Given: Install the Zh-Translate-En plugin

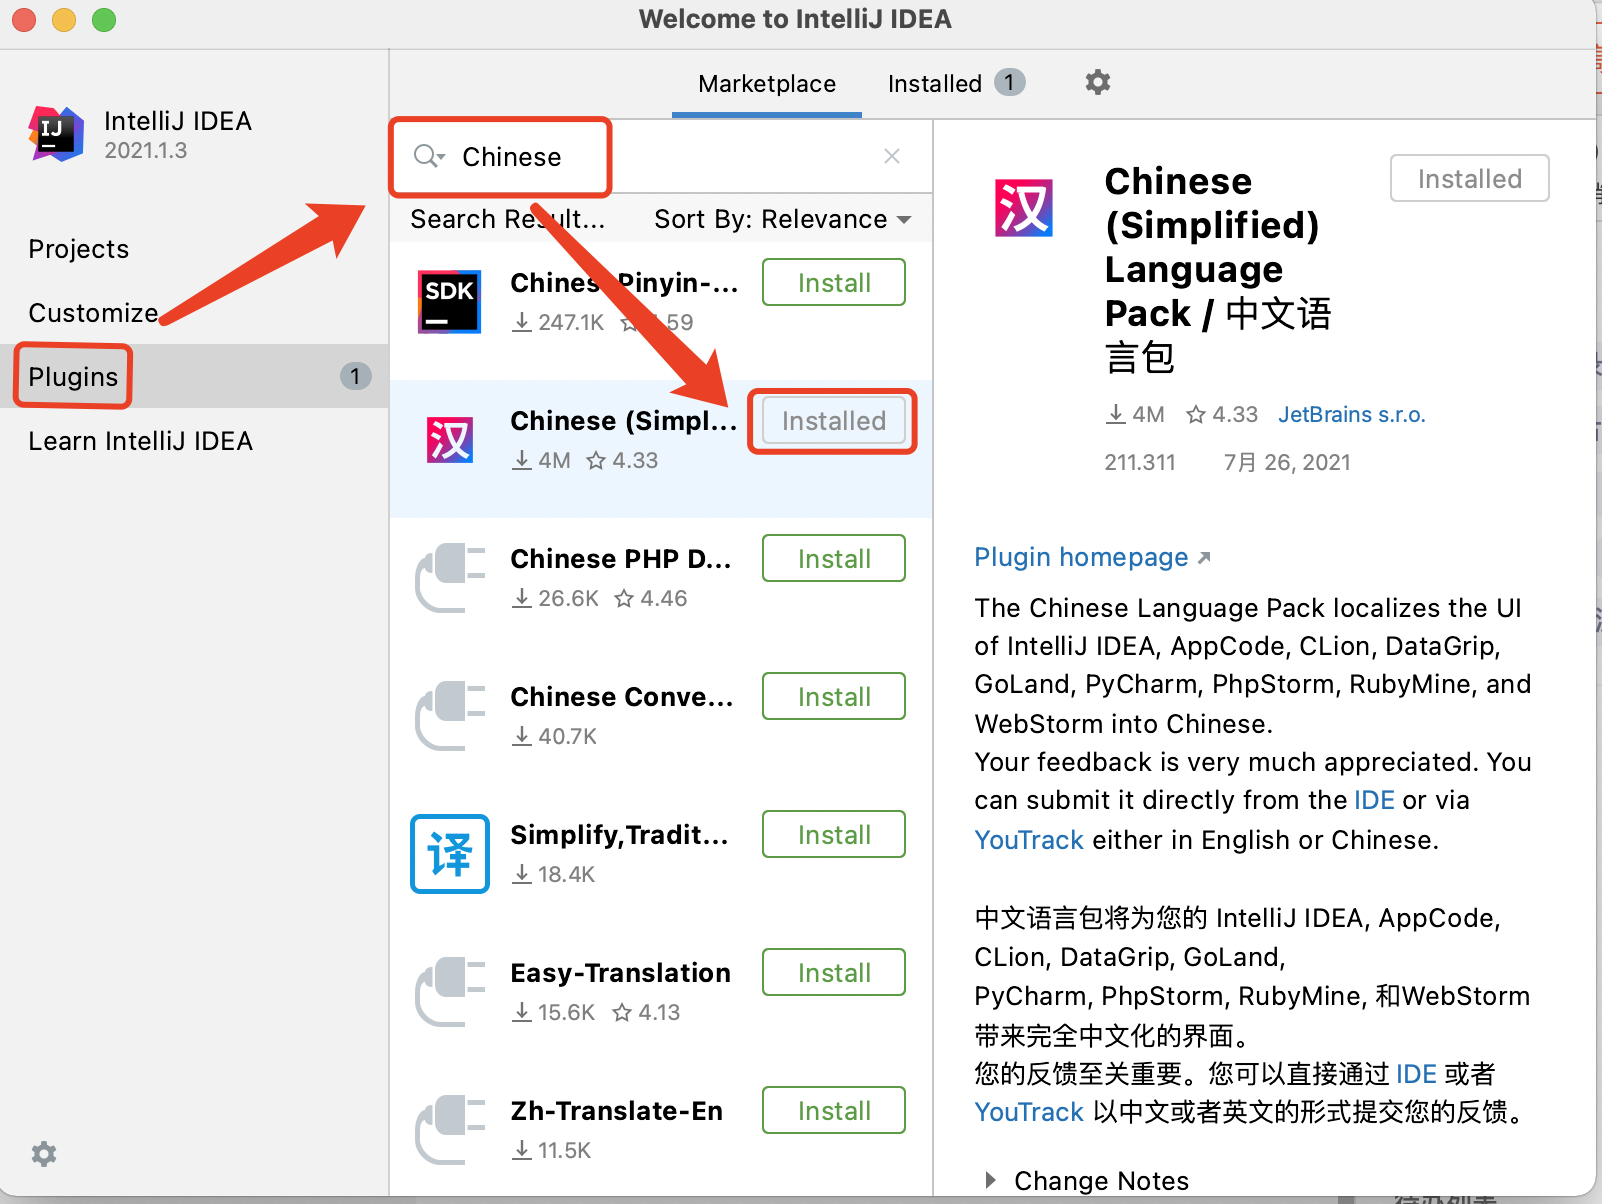Looking at the screenshot, I should 834,1111.
